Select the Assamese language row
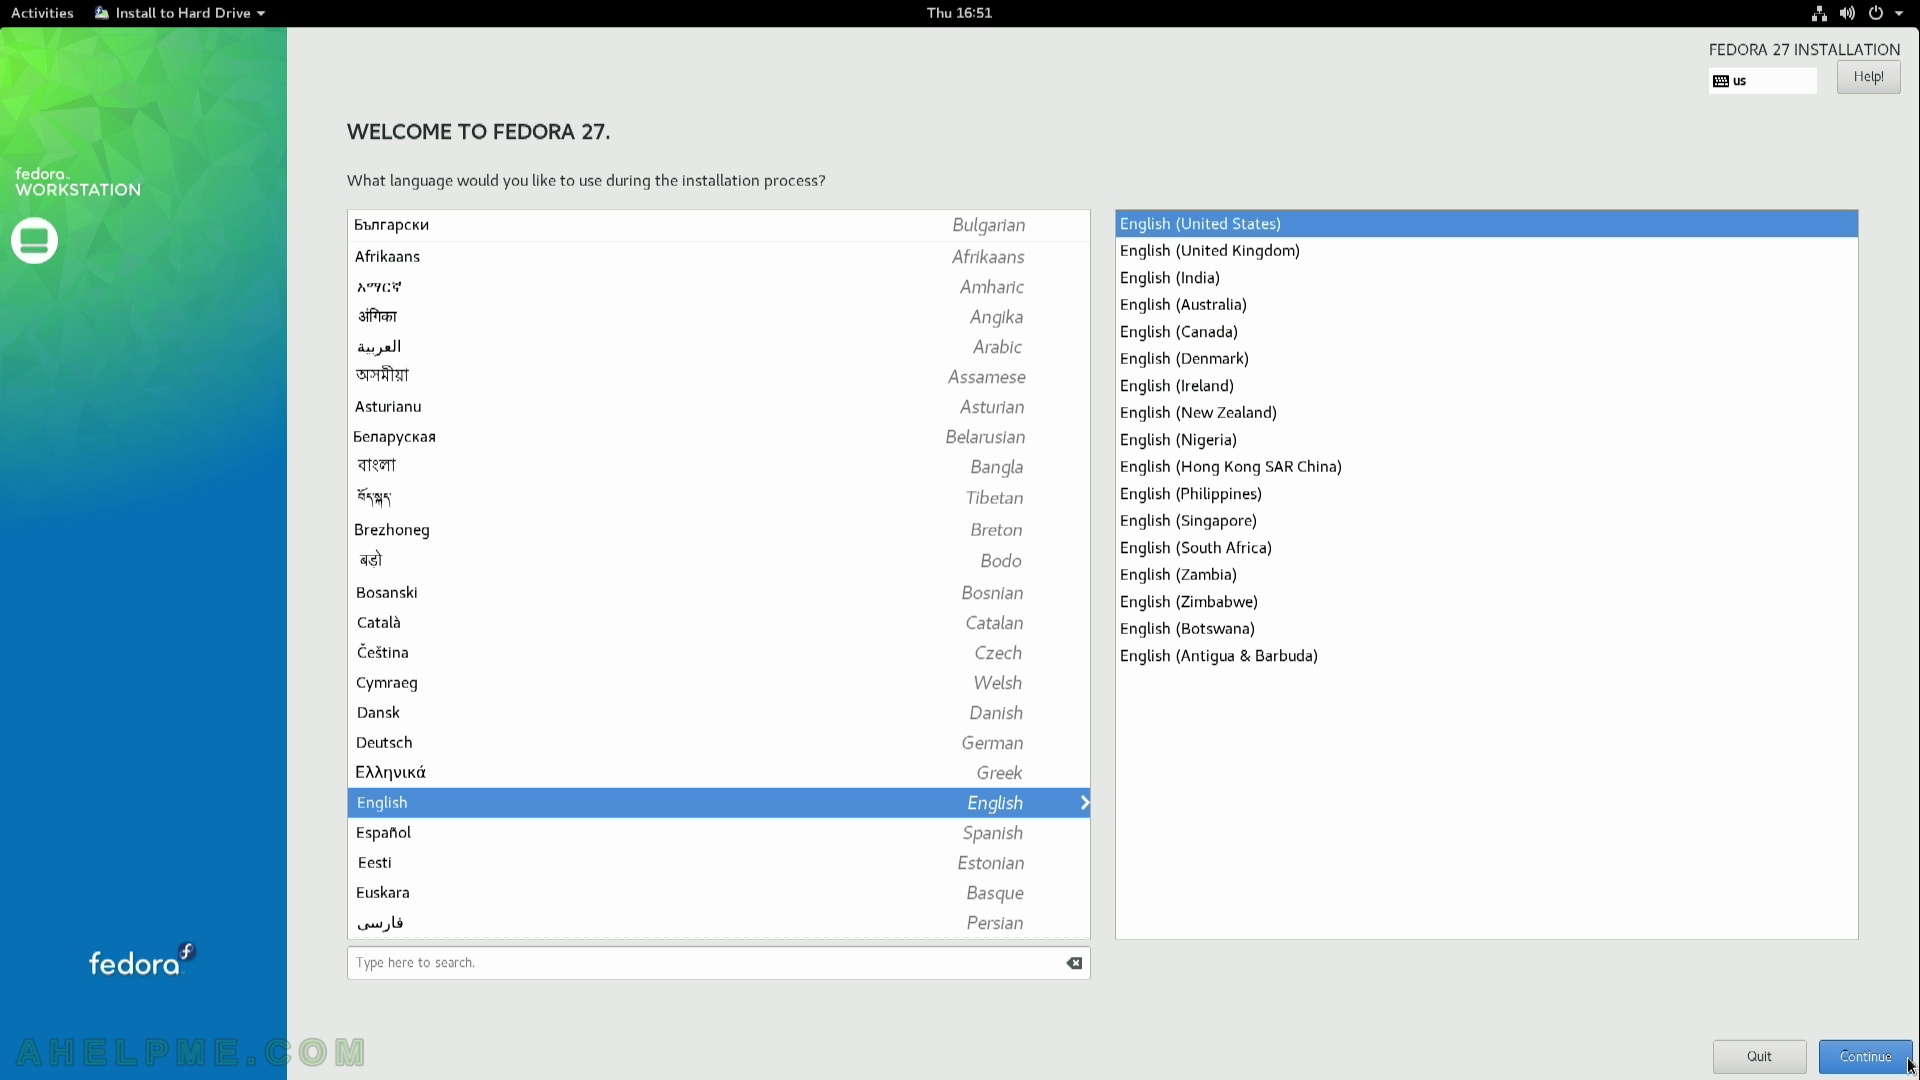The width and height of the screenshot is (1920, 1080). 718,377
